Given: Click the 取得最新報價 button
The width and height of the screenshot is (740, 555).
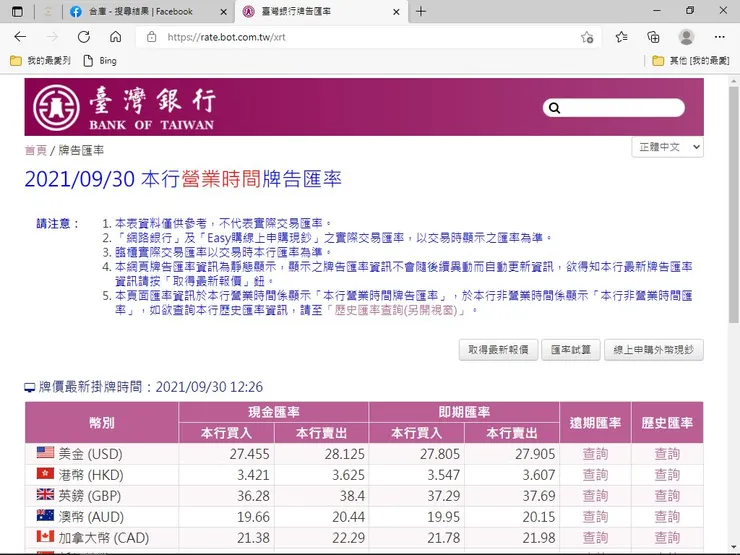Looking at the screenshot, I should coord(498,350).
